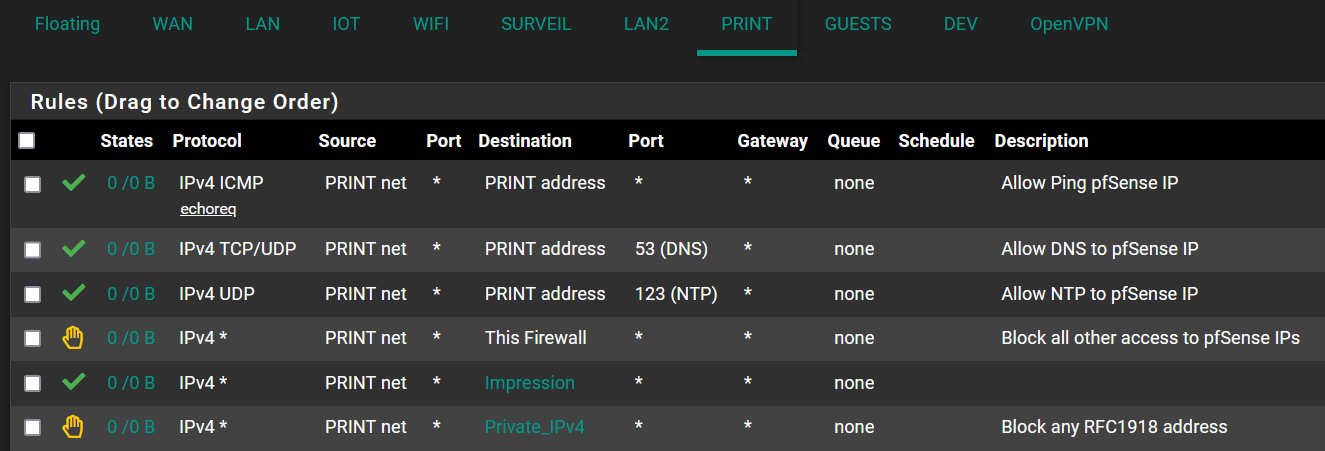Tick checkbox for Block RFC1918 rule

(x=33, y=428)
